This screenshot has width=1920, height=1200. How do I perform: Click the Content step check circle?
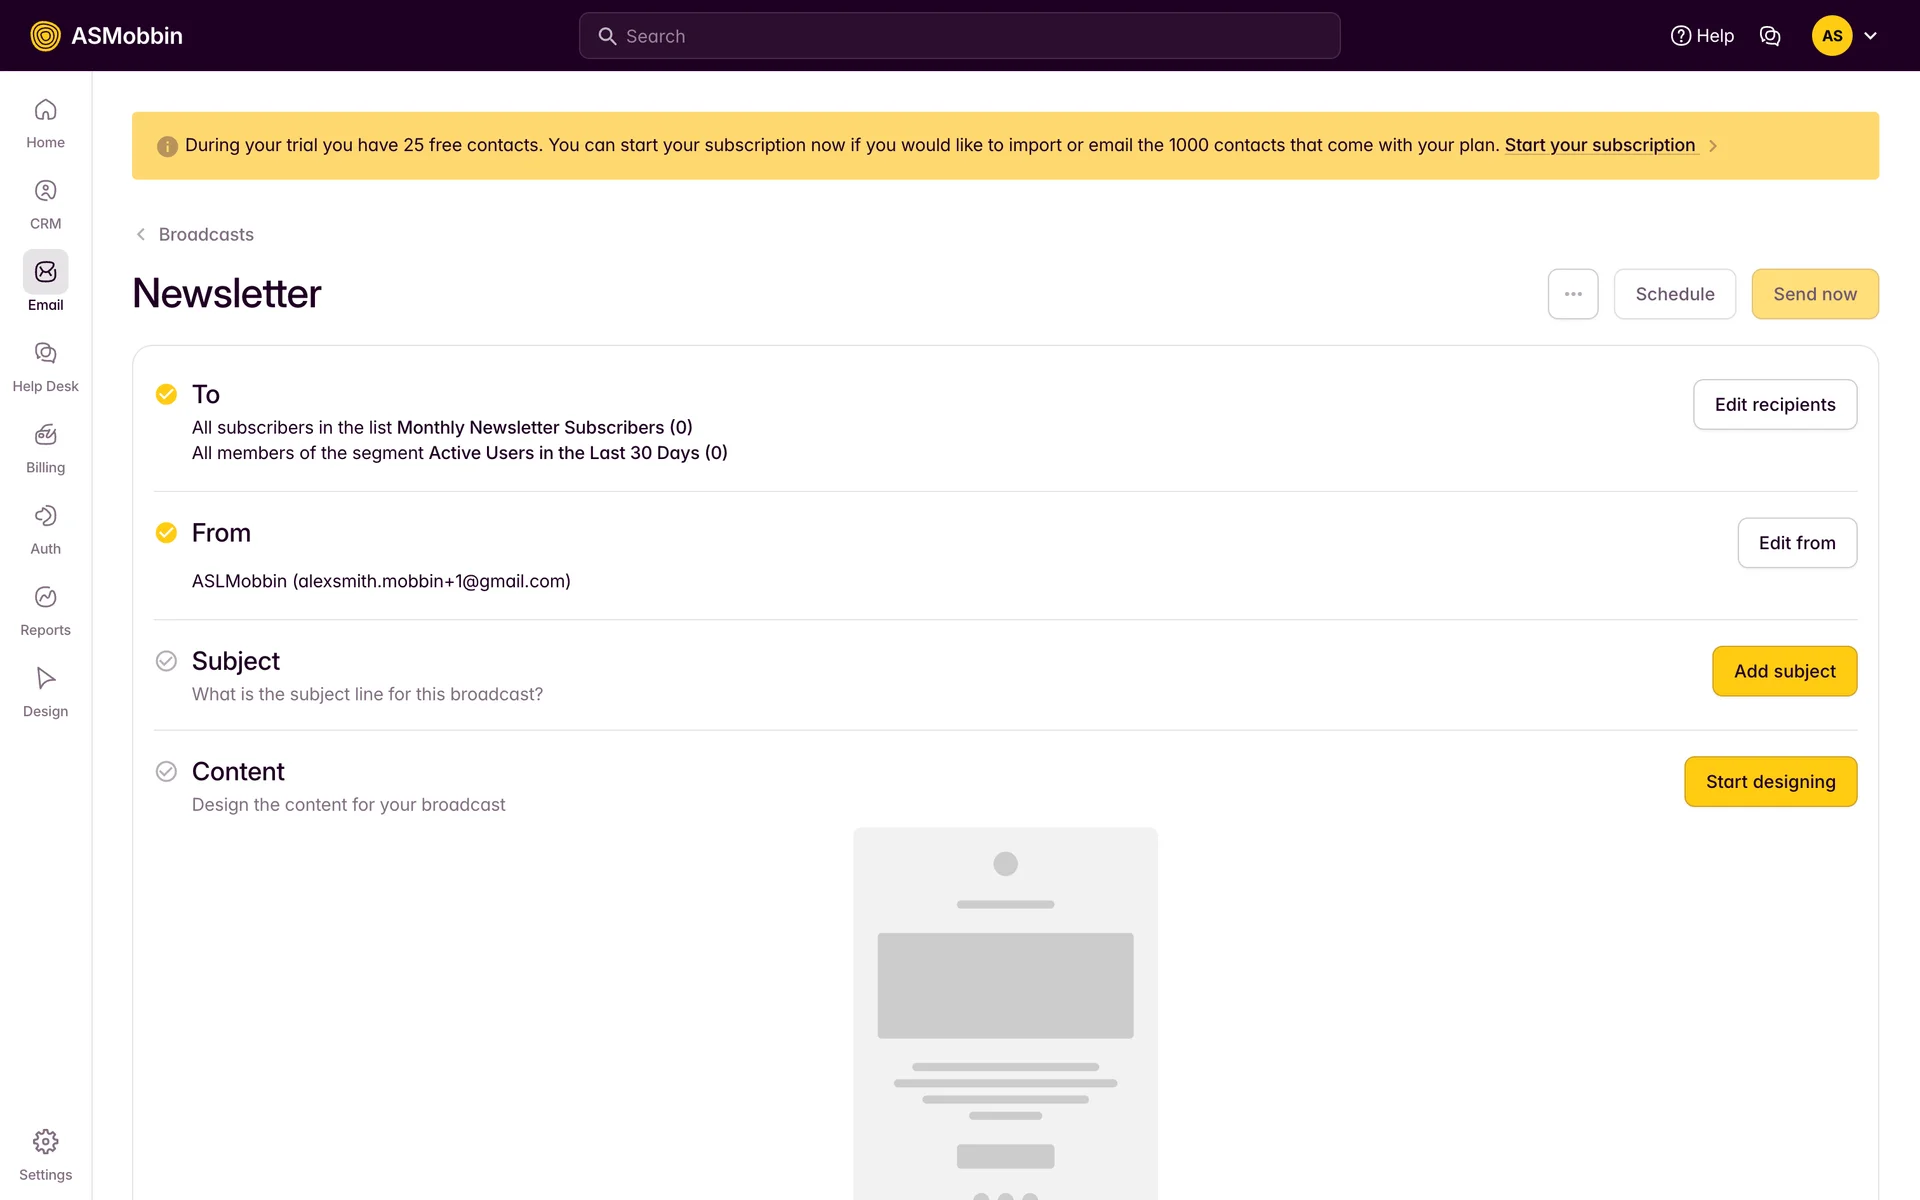(x=166, y=771)
